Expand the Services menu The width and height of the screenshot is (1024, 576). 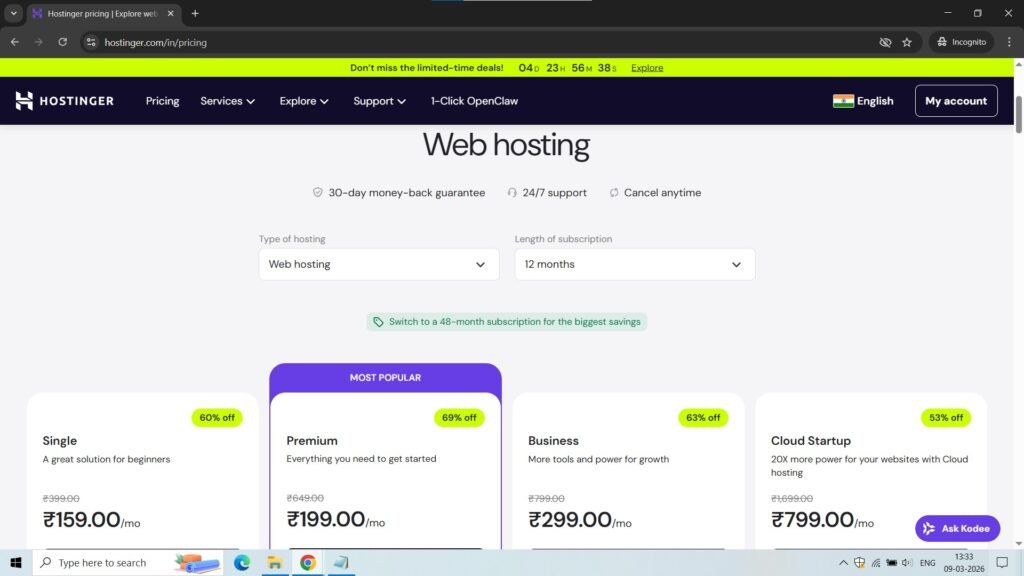point(227,101)
